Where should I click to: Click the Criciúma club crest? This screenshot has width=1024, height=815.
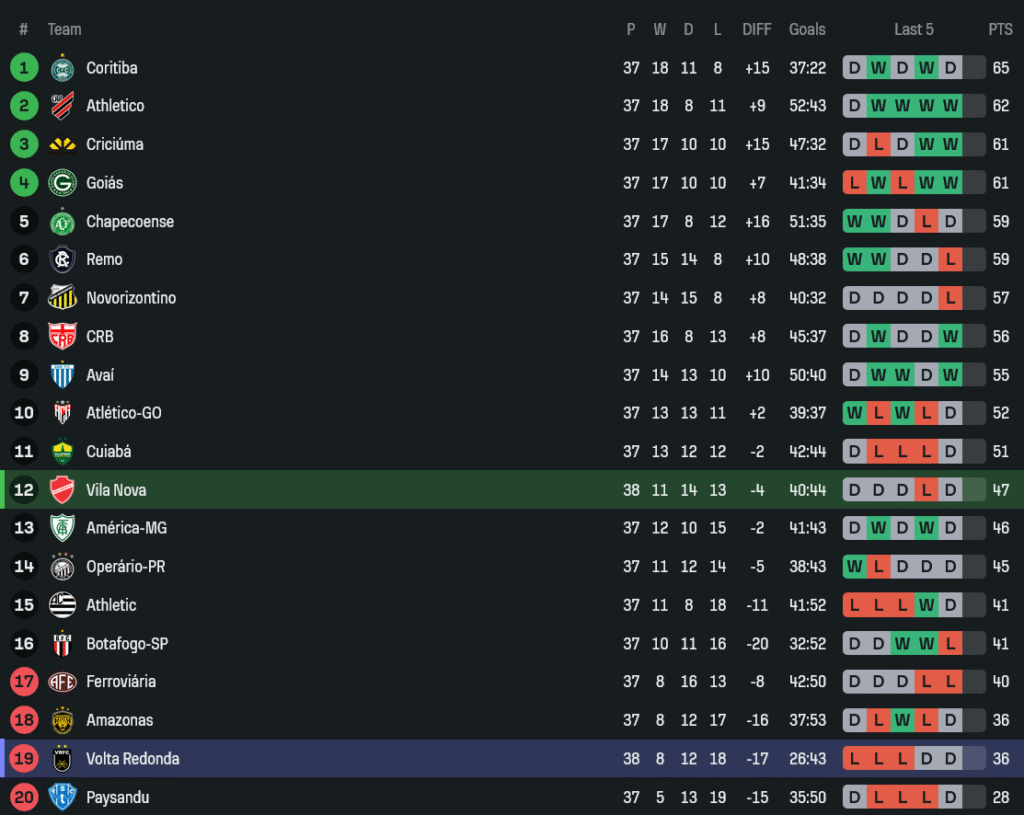pyautogui.click(x=62, y=144)
